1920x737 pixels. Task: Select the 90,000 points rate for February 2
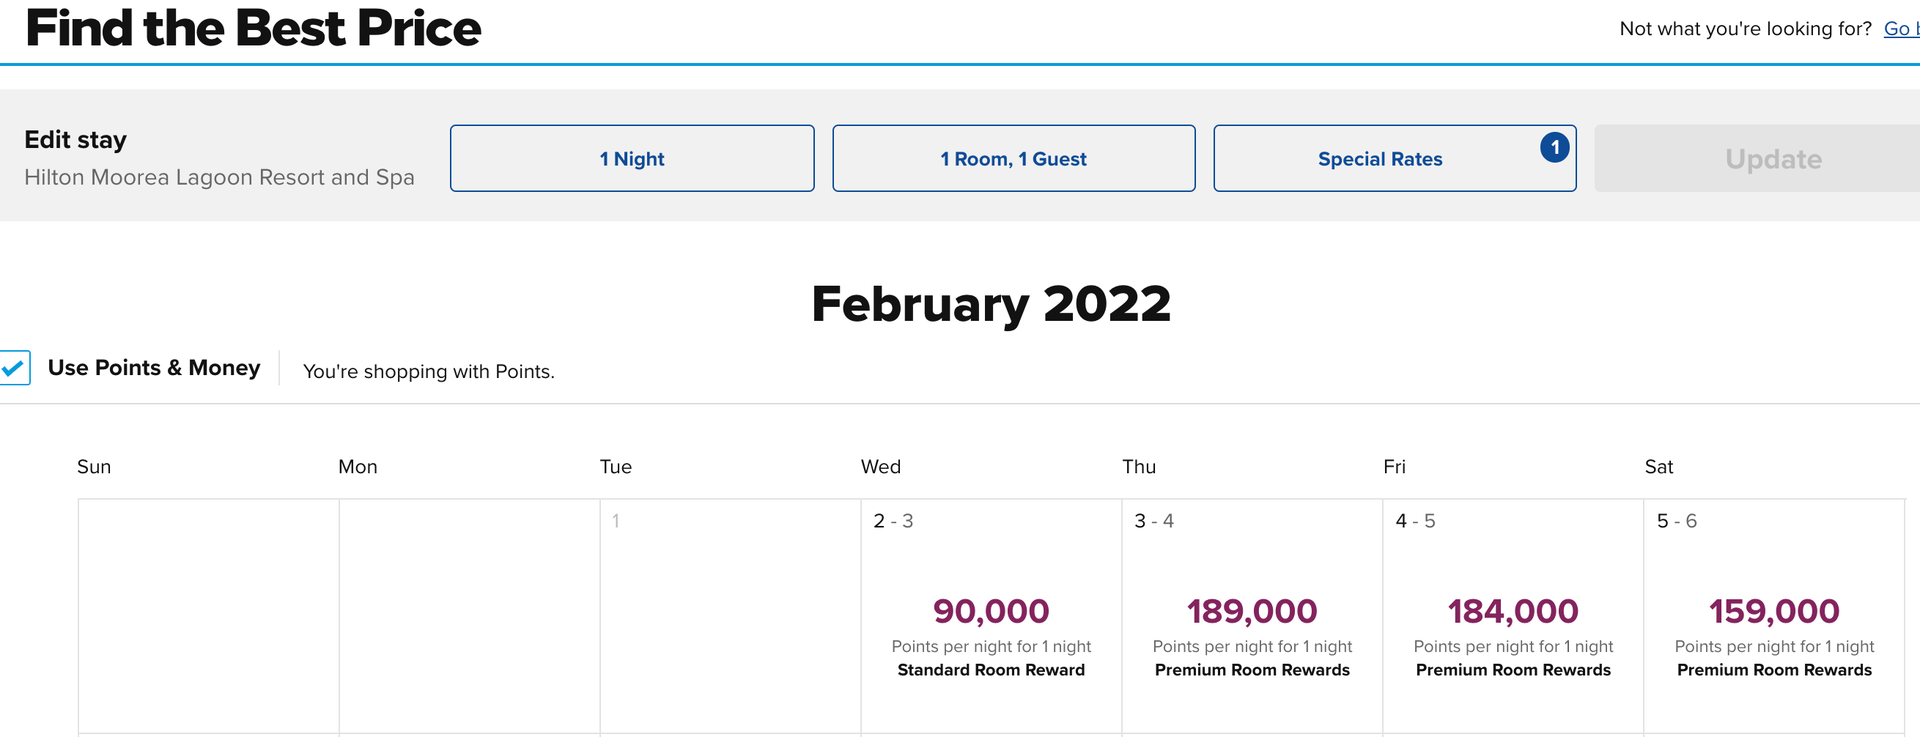click(989, 611)
